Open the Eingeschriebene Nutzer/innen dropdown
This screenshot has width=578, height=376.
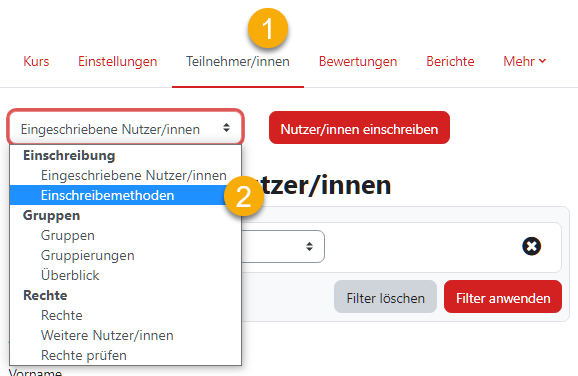click(x=125, y=129)
